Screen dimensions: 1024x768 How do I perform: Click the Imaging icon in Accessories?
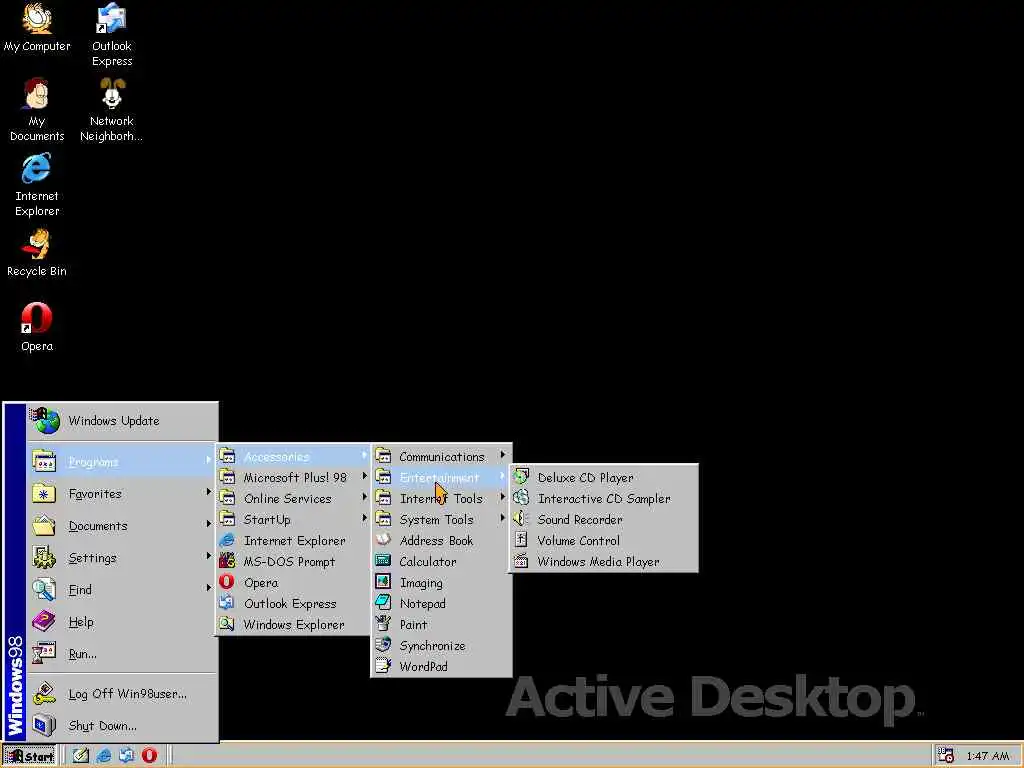383,582
